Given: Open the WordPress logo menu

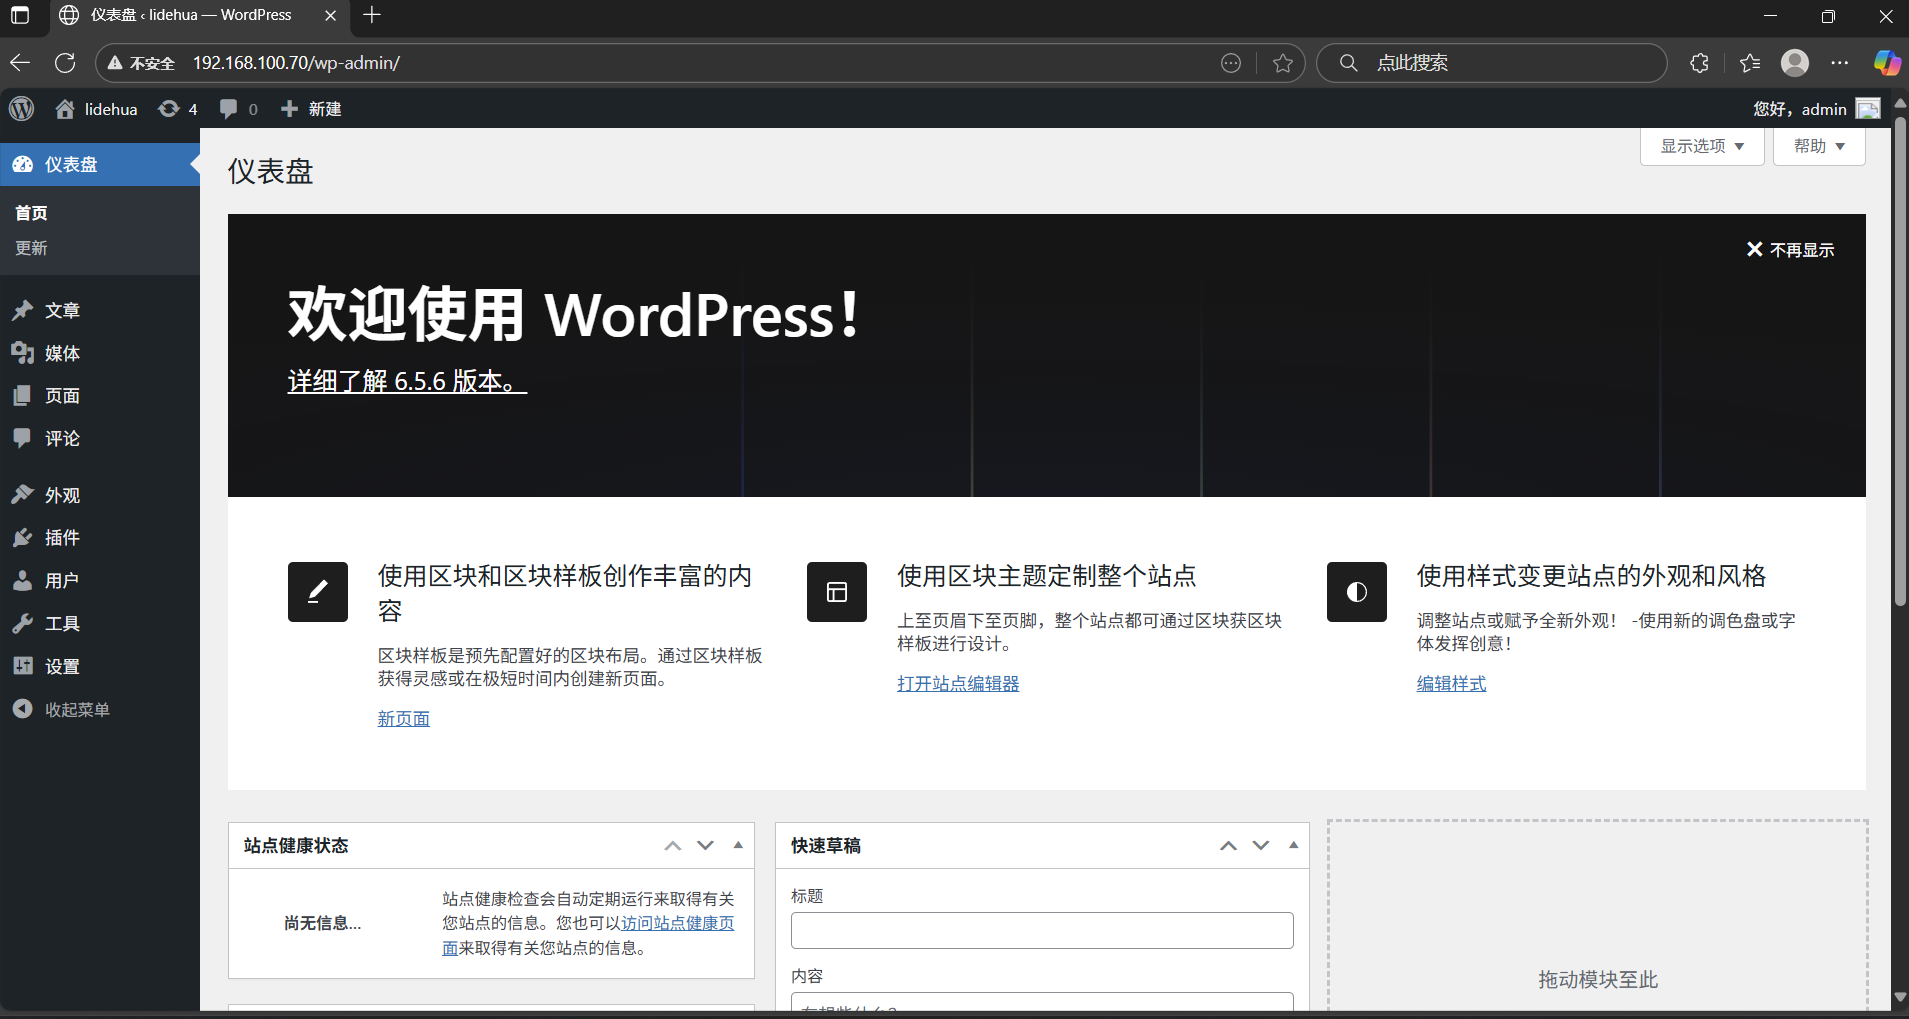Looking at the screenshot, I should pos(22,109).
